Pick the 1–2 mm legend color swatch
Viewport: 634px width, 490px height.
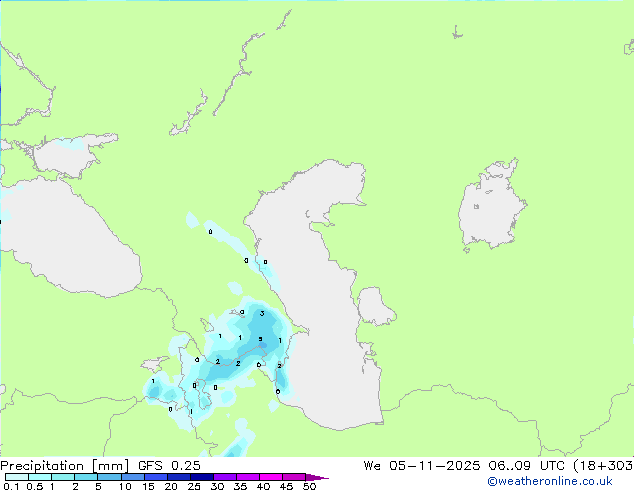63,477
